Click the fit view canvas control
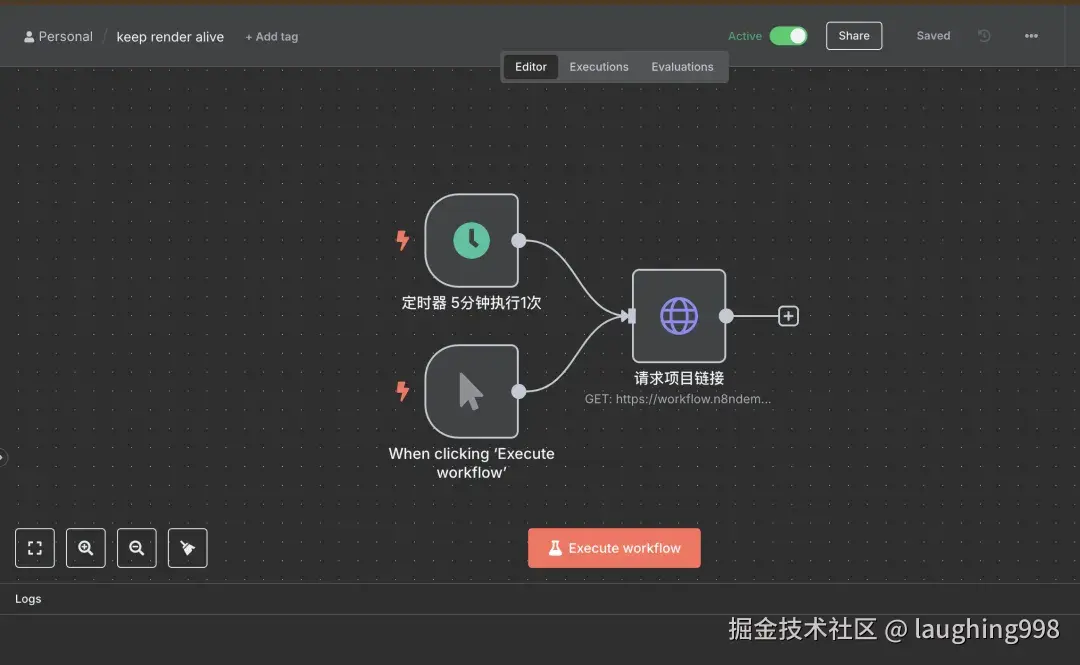The width and height of the screenshot is (1080, 665). pyautogui.click(x=35, y=547)
